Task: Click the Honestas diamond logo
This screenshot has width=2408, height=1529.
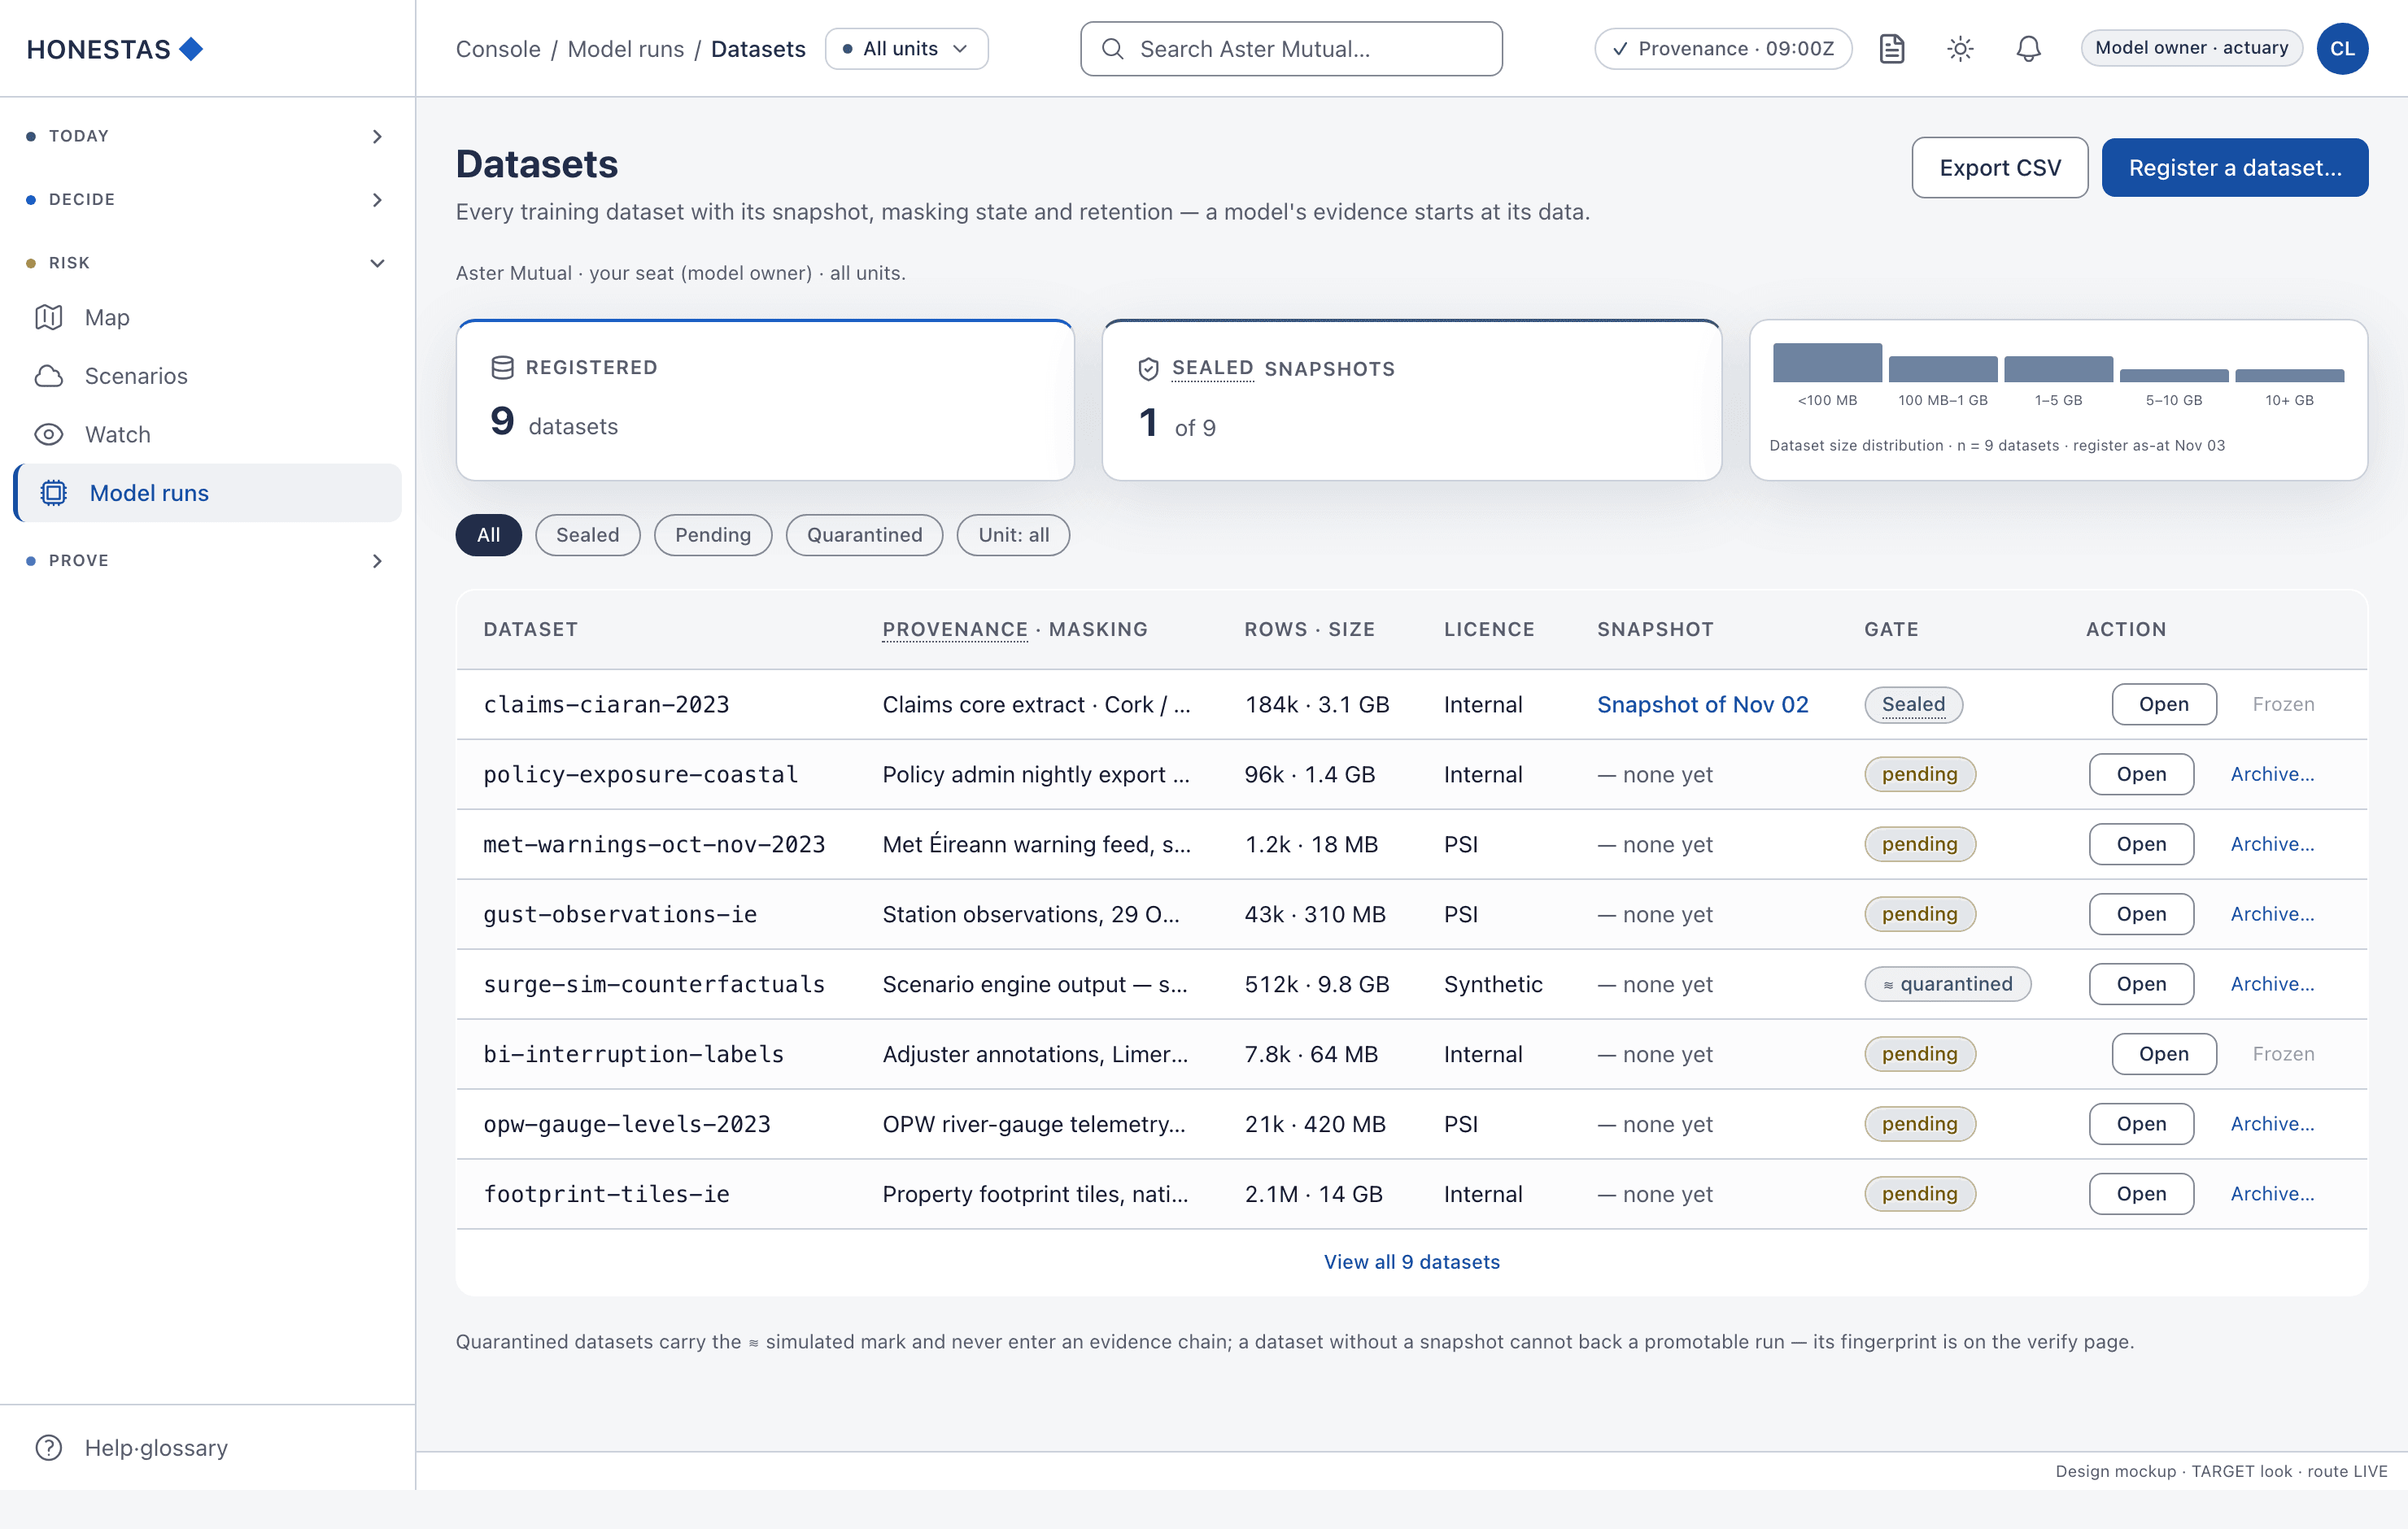Action: click(191, 48)
